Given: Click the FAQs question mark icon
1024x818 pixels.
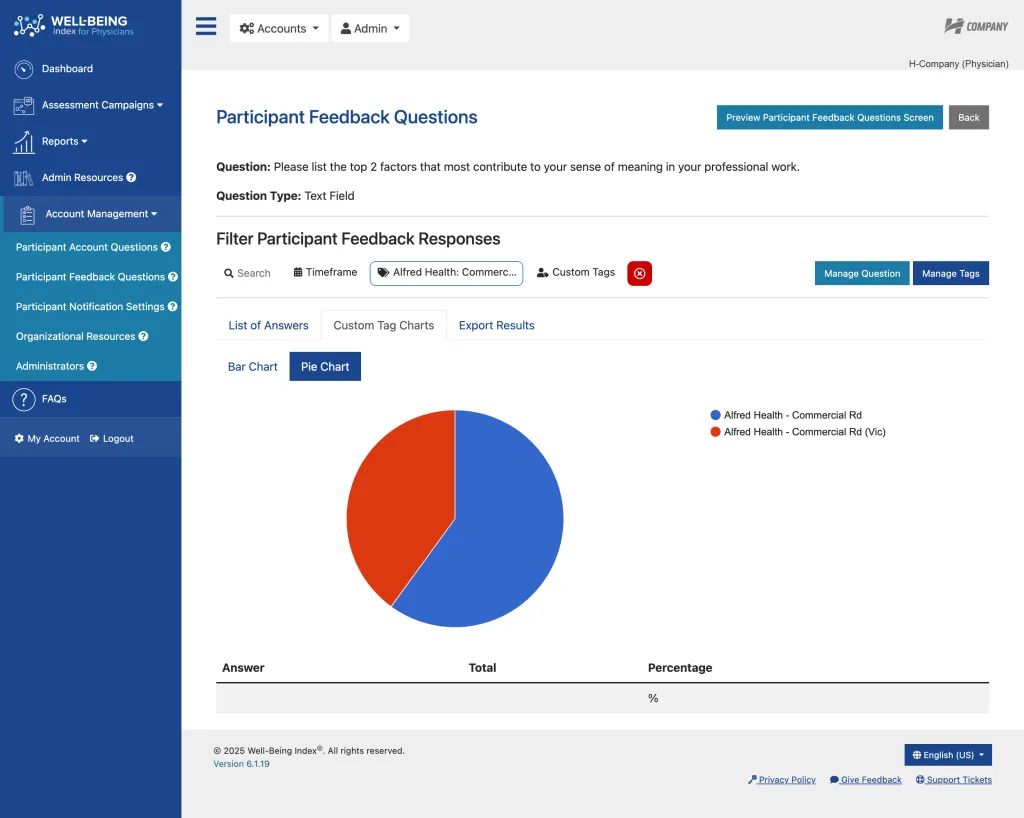Looking at the screenshot, I should 24,399.
